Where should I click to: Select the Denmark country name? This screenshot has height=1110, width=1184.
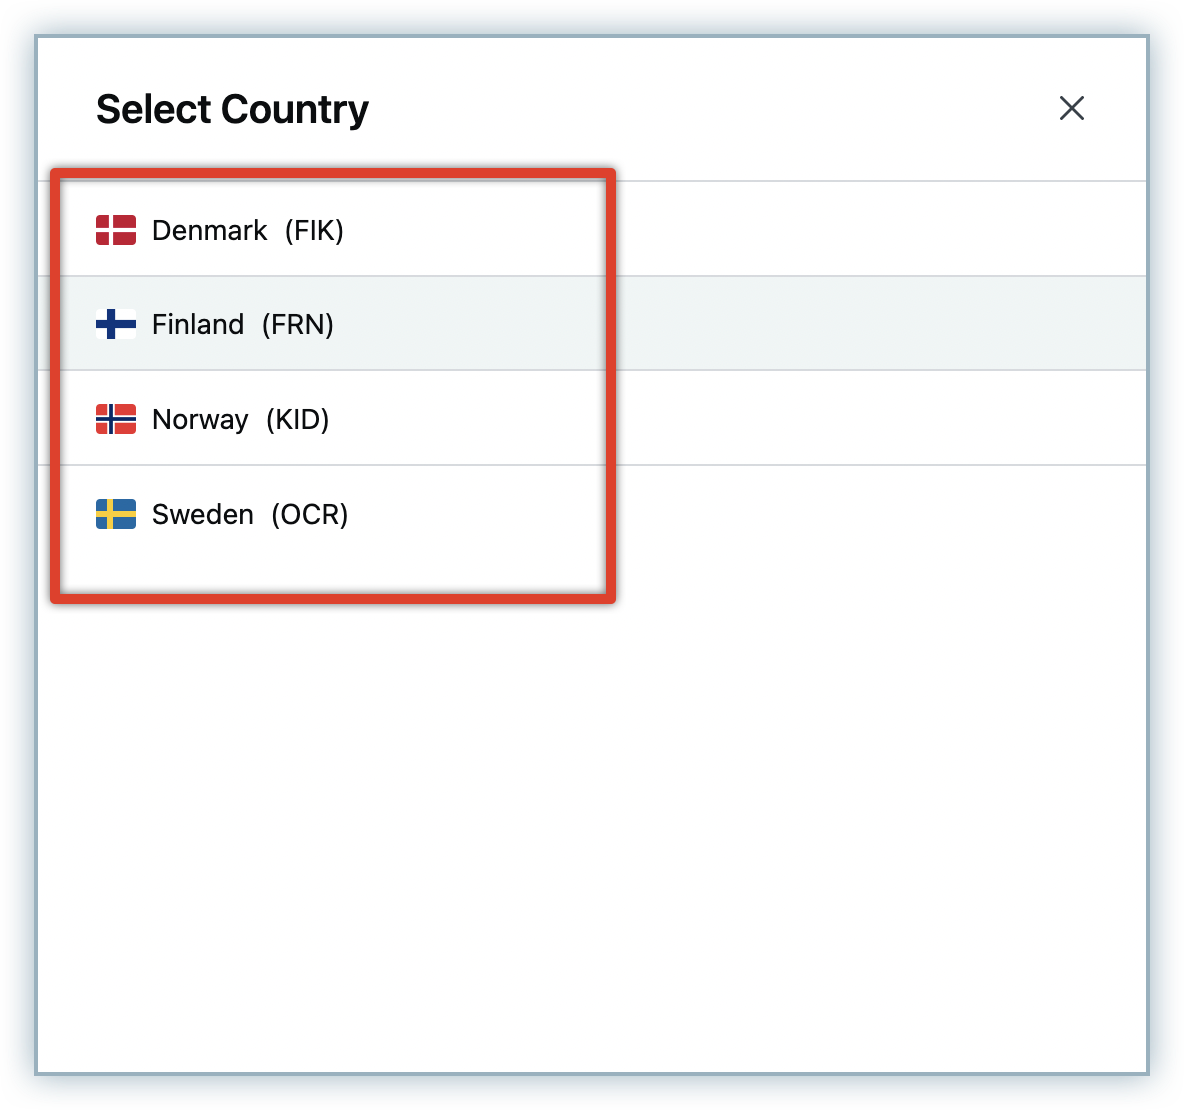click(209, 230)
